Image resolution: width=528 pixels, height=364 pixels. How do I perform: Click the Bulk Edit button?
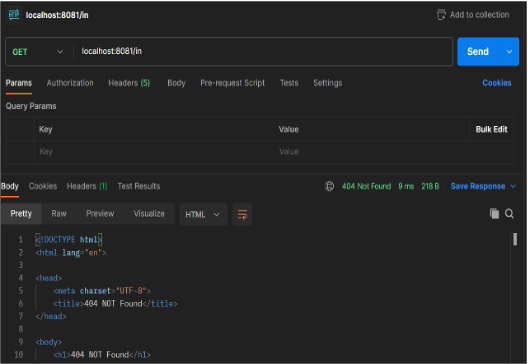point(491,129)
